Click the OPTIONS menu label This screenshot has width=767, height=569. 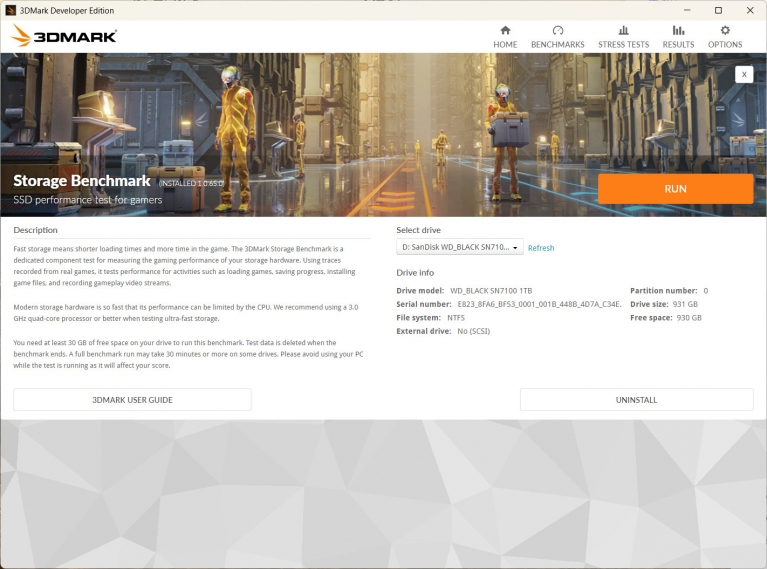coord(725,45)
